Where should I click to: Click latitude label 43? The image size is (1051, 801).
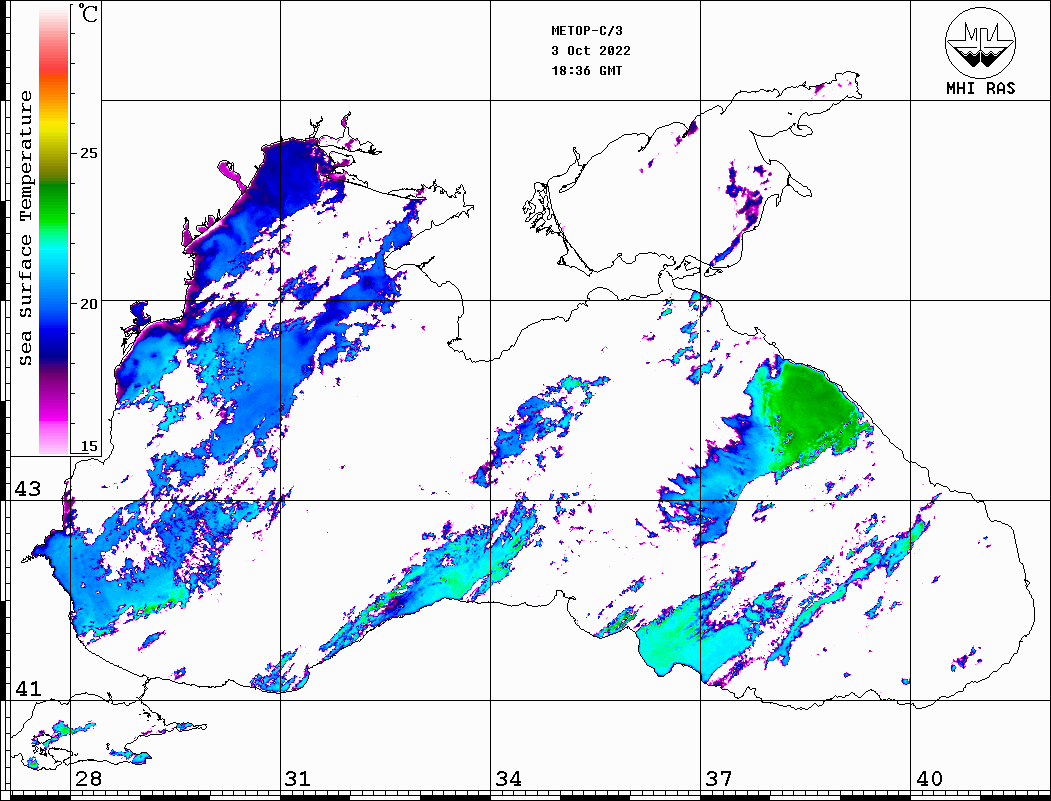pos(28,489)
